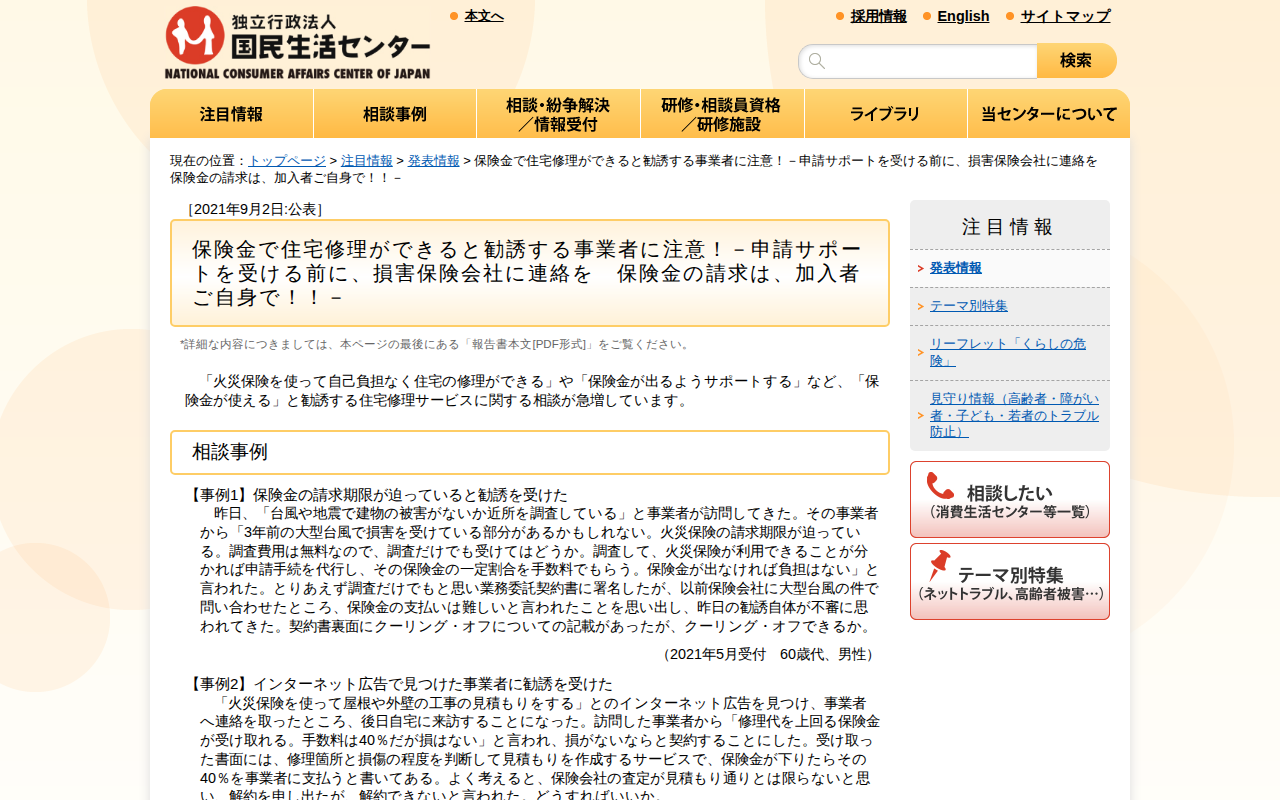
Task: Switch to the 相談事例 tab
Action: 394,114
